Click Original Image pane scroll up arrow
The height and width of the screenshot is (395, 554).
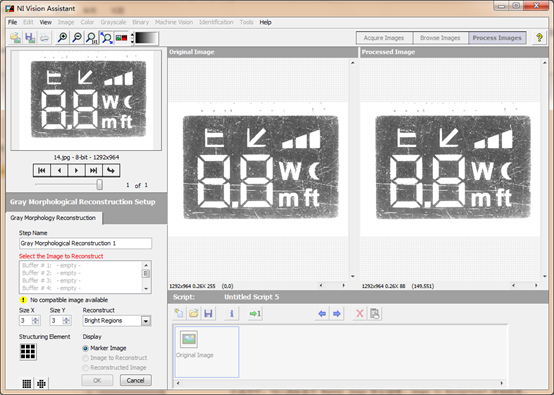coord(352,63)
